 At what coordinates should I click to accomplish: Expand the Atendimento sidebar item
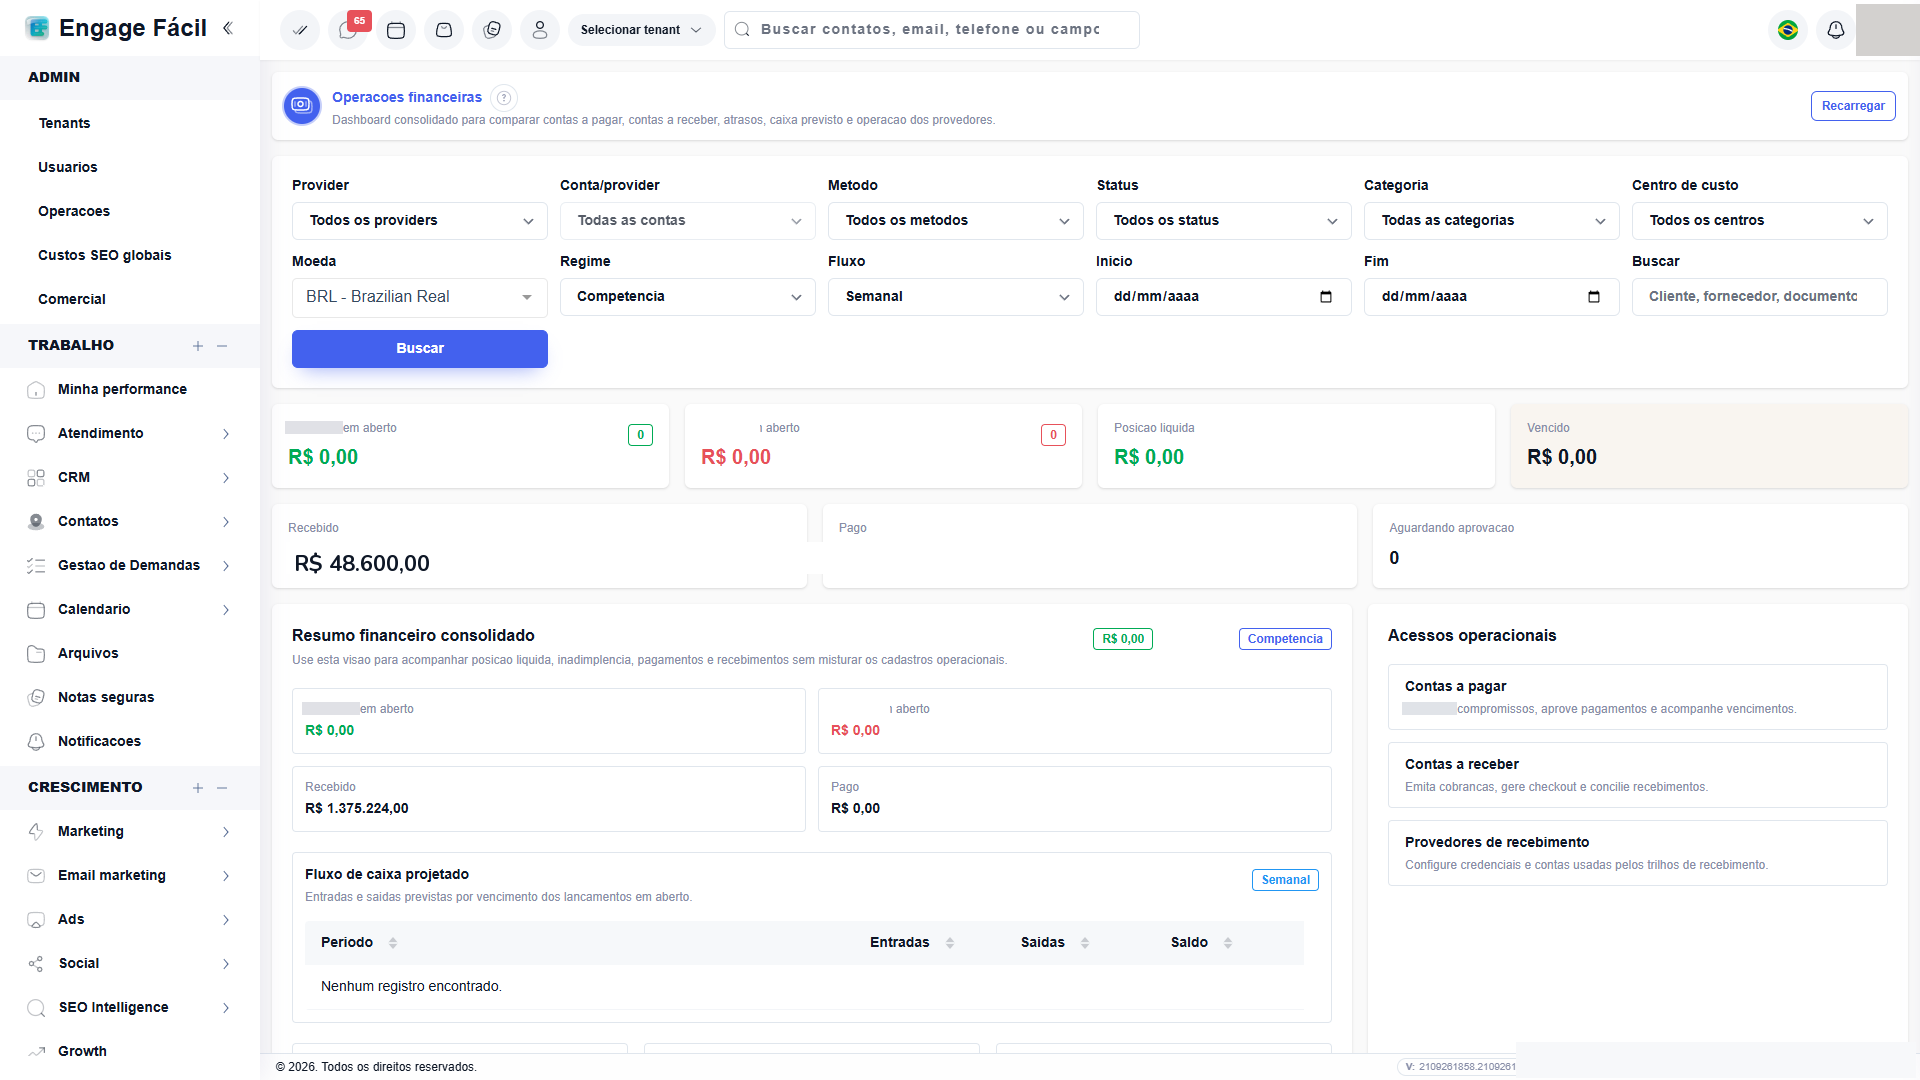click(x=130, y=434)
